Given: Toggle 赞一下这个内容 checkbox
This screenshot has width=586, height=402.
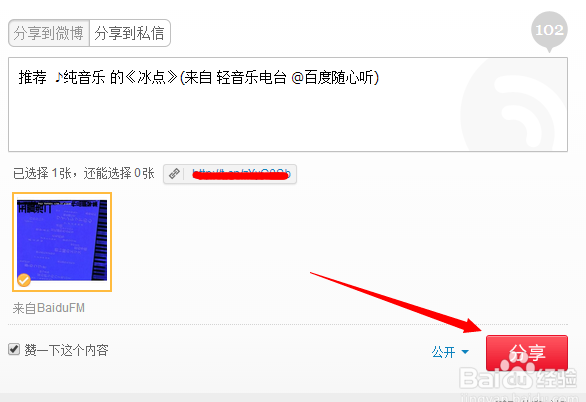Looking at the screenshot, I should coord(14,350).
